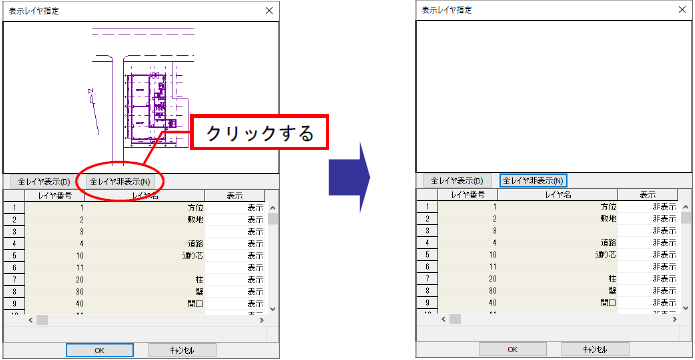Click down arrow of left vertical scrollbar
This screenshot has height=360, width=695.
(x=273, y=309)
